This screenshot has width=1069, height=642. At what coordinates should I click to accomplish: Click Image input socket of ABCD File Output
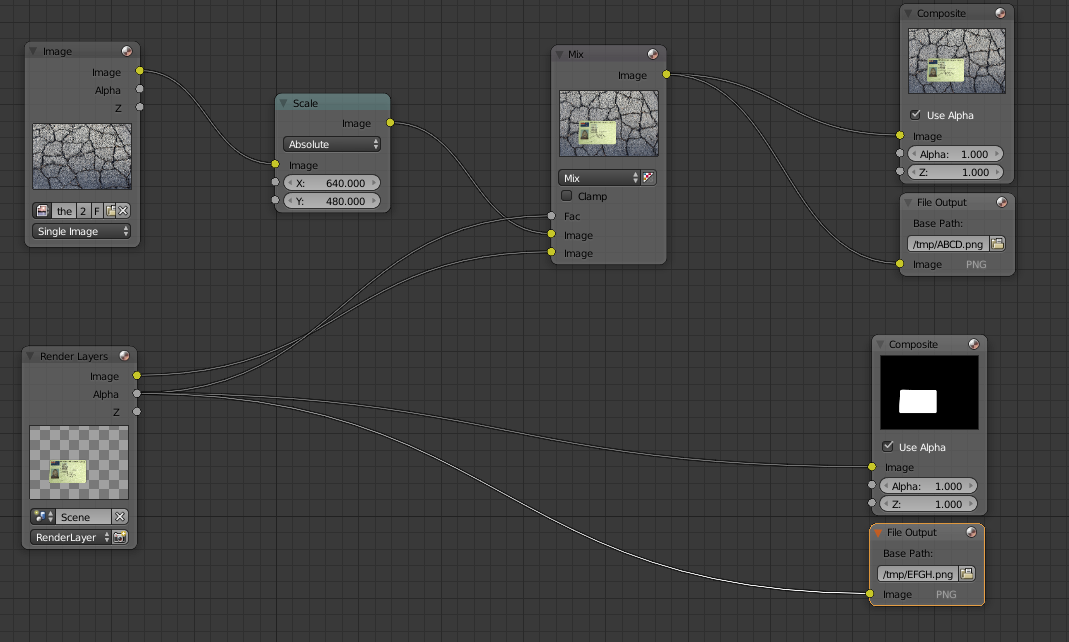(900, 263)
